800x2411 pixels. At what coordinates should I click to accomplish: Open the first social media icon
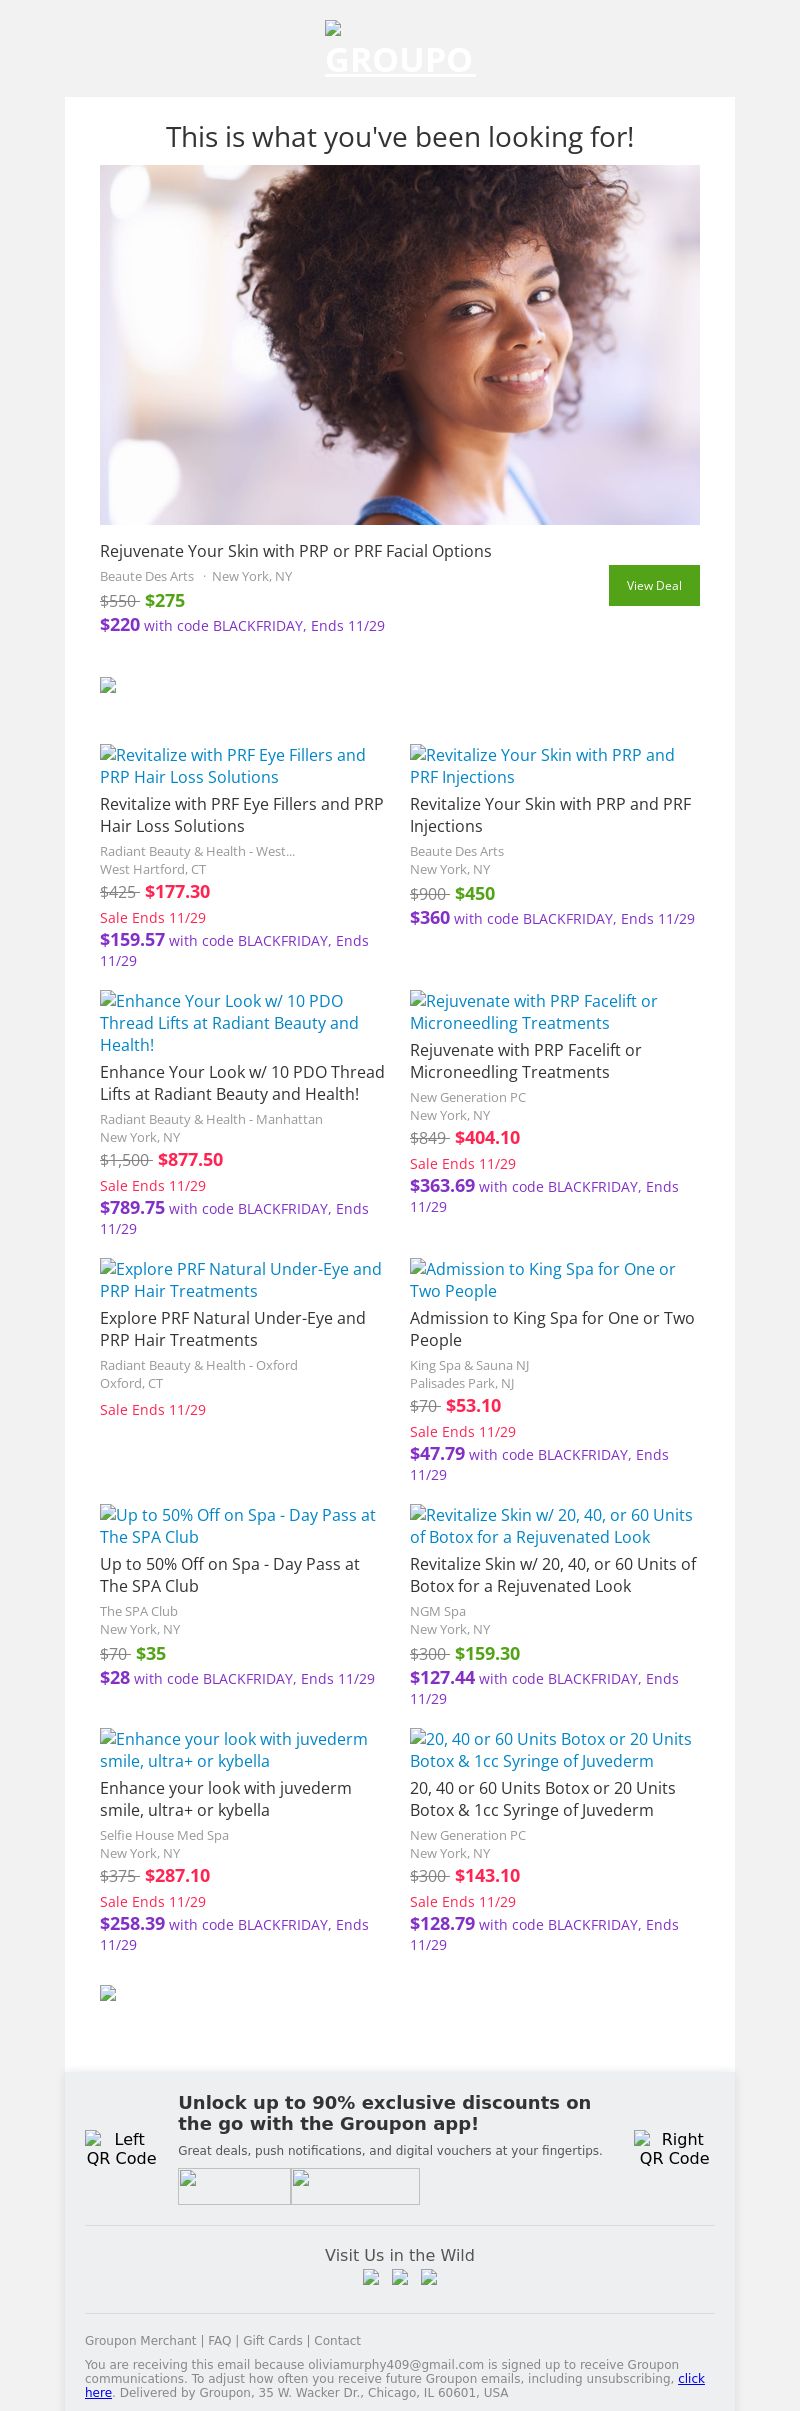point(371,2277)
